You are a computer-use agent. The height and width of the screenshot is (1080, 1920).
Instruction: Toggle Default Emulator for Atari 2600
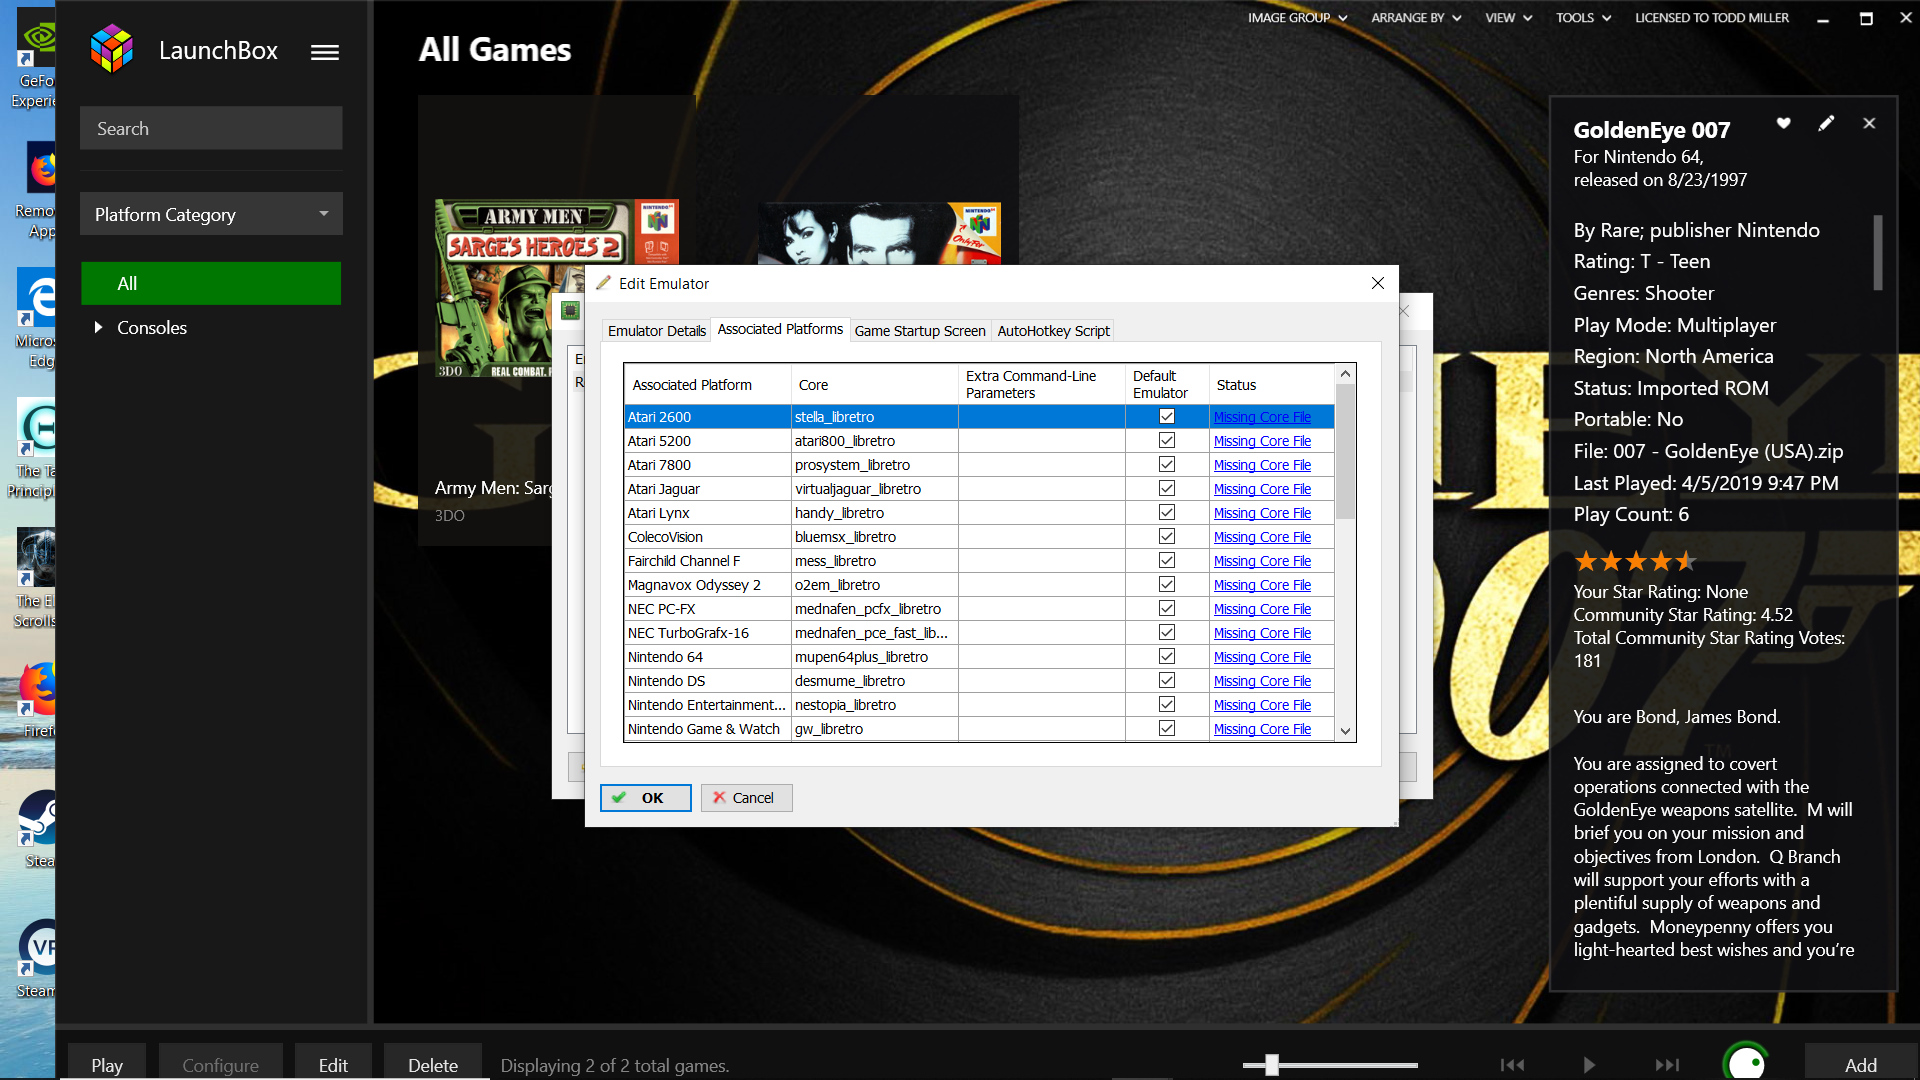[1166, 416]
